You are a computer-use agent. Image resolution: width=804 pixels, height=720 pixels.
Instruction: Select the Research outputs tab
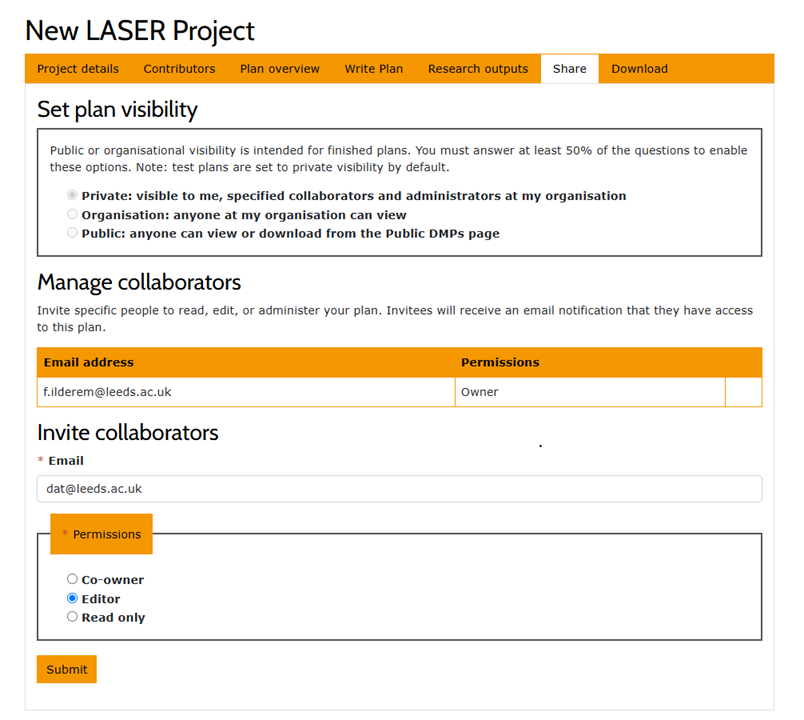(x=478, y=69)
